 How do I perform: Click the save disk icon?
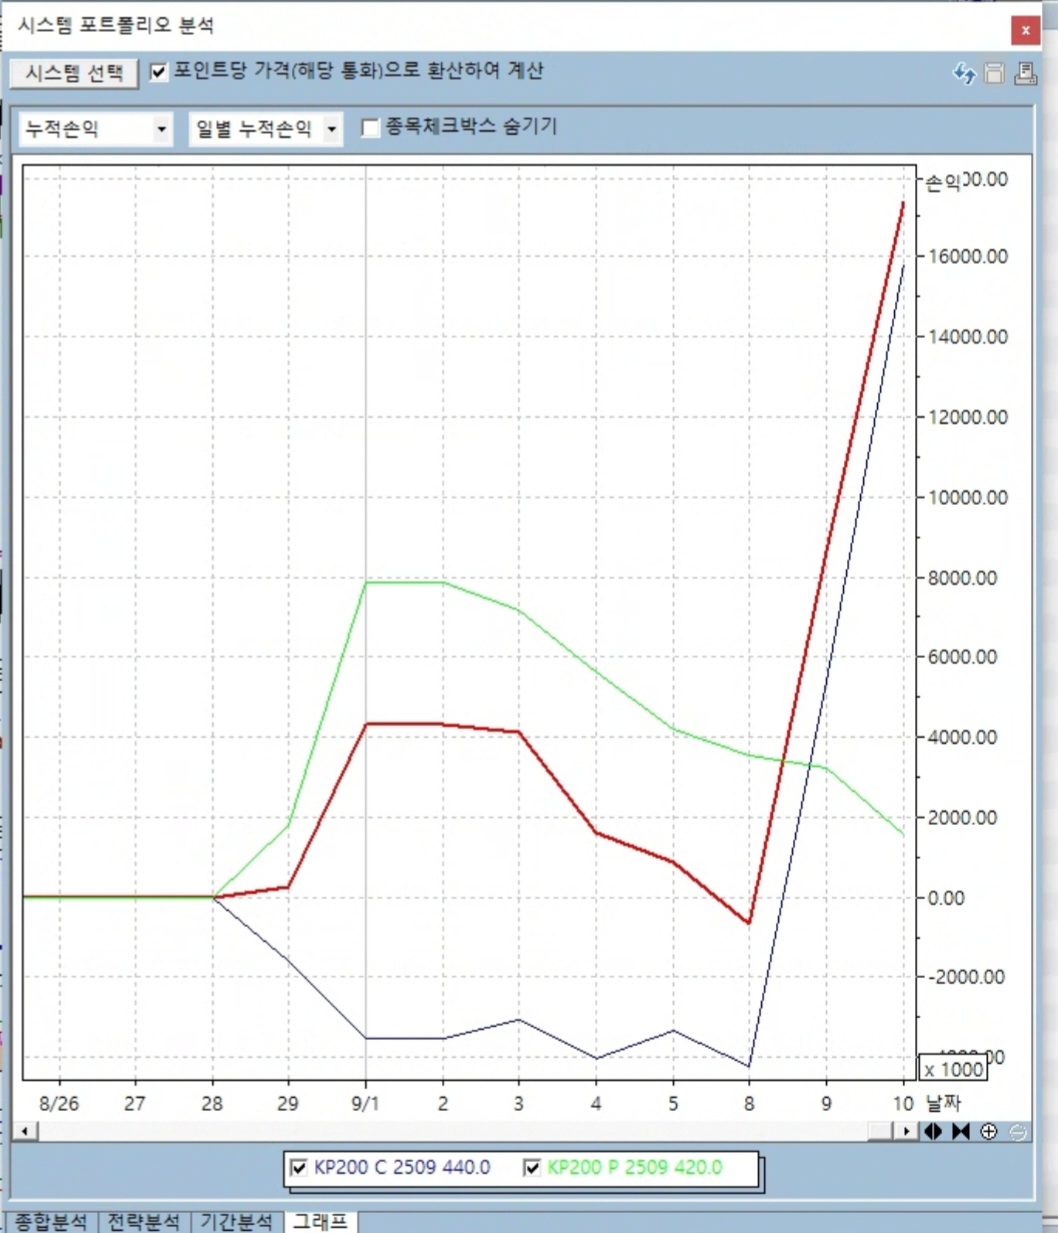994,73
